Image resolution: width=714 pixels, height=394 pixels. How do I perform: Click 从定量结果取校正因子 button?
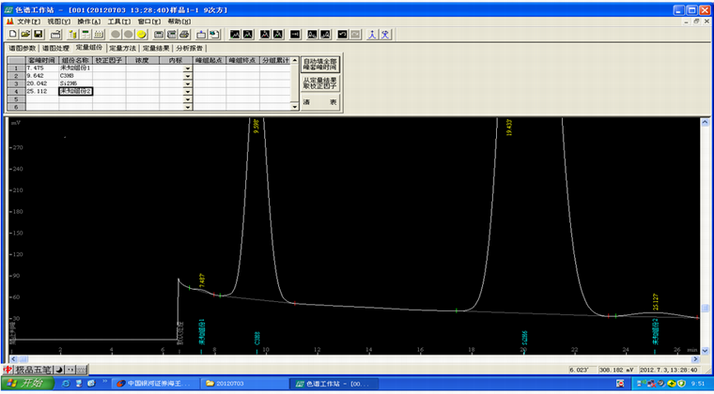coord(321,83)
